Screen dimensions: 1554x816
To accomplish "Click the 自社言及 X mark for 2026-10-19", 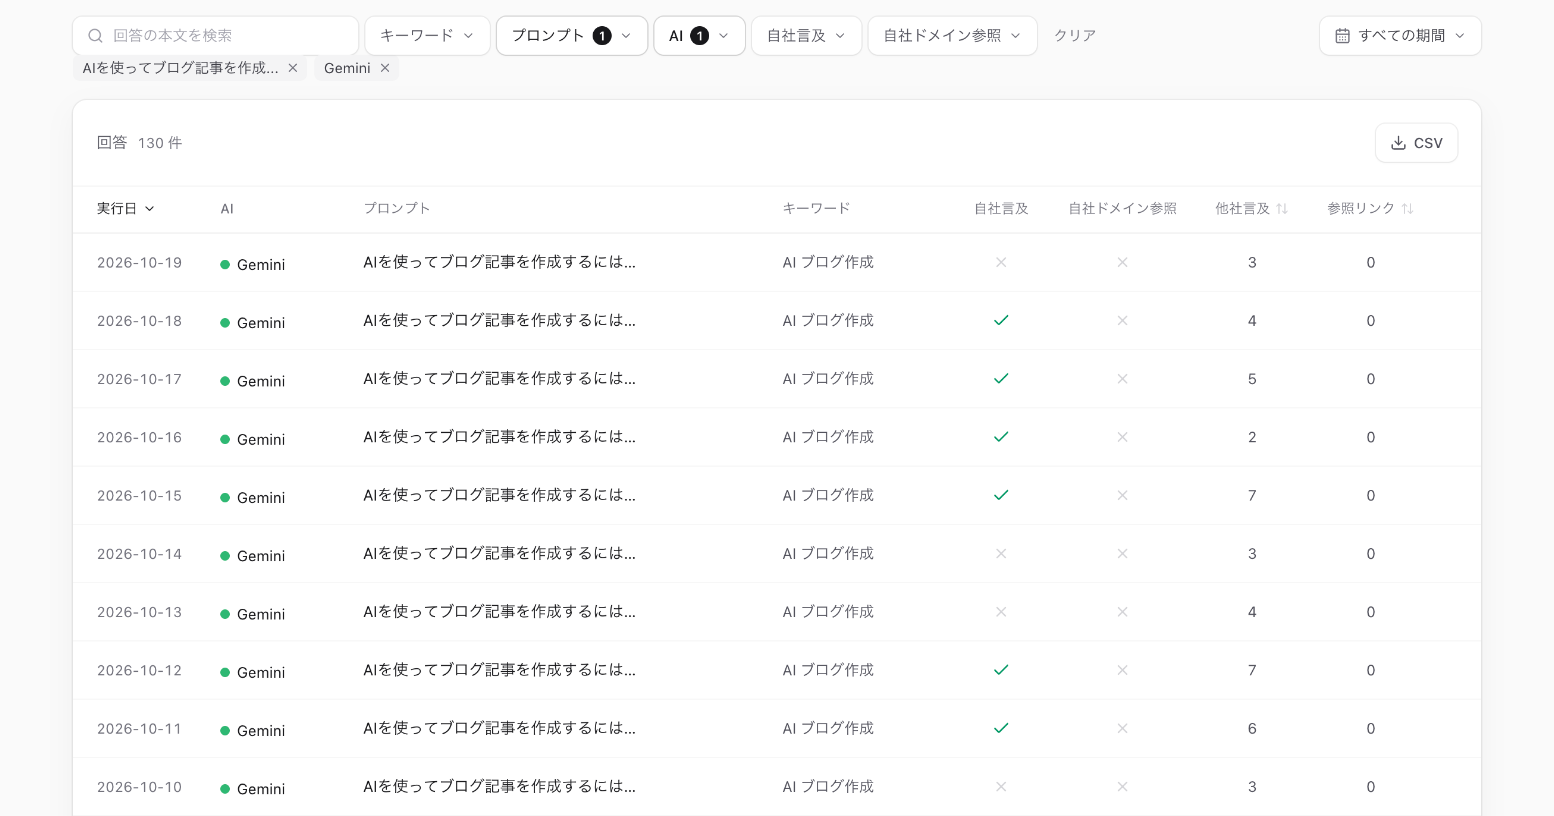I will tap(1001, 263).
